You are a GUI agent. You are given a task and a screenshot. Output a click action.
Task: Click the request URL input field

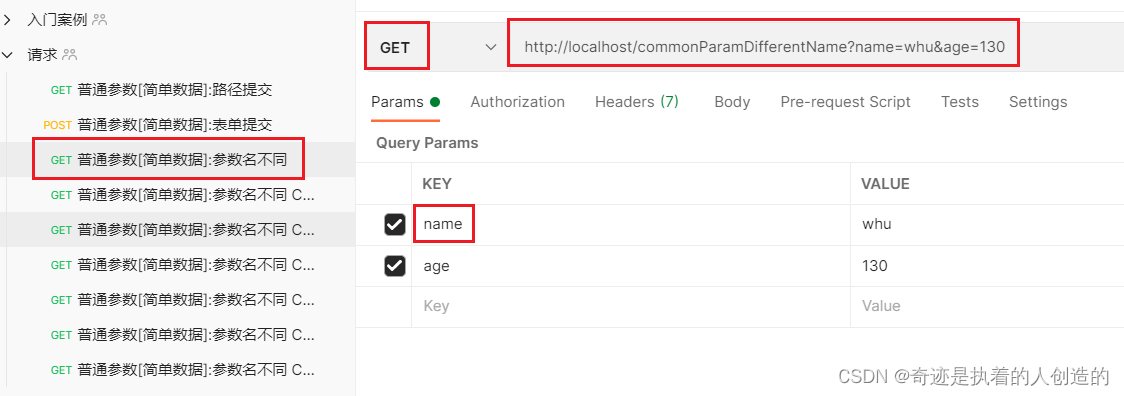click(763, 47)
